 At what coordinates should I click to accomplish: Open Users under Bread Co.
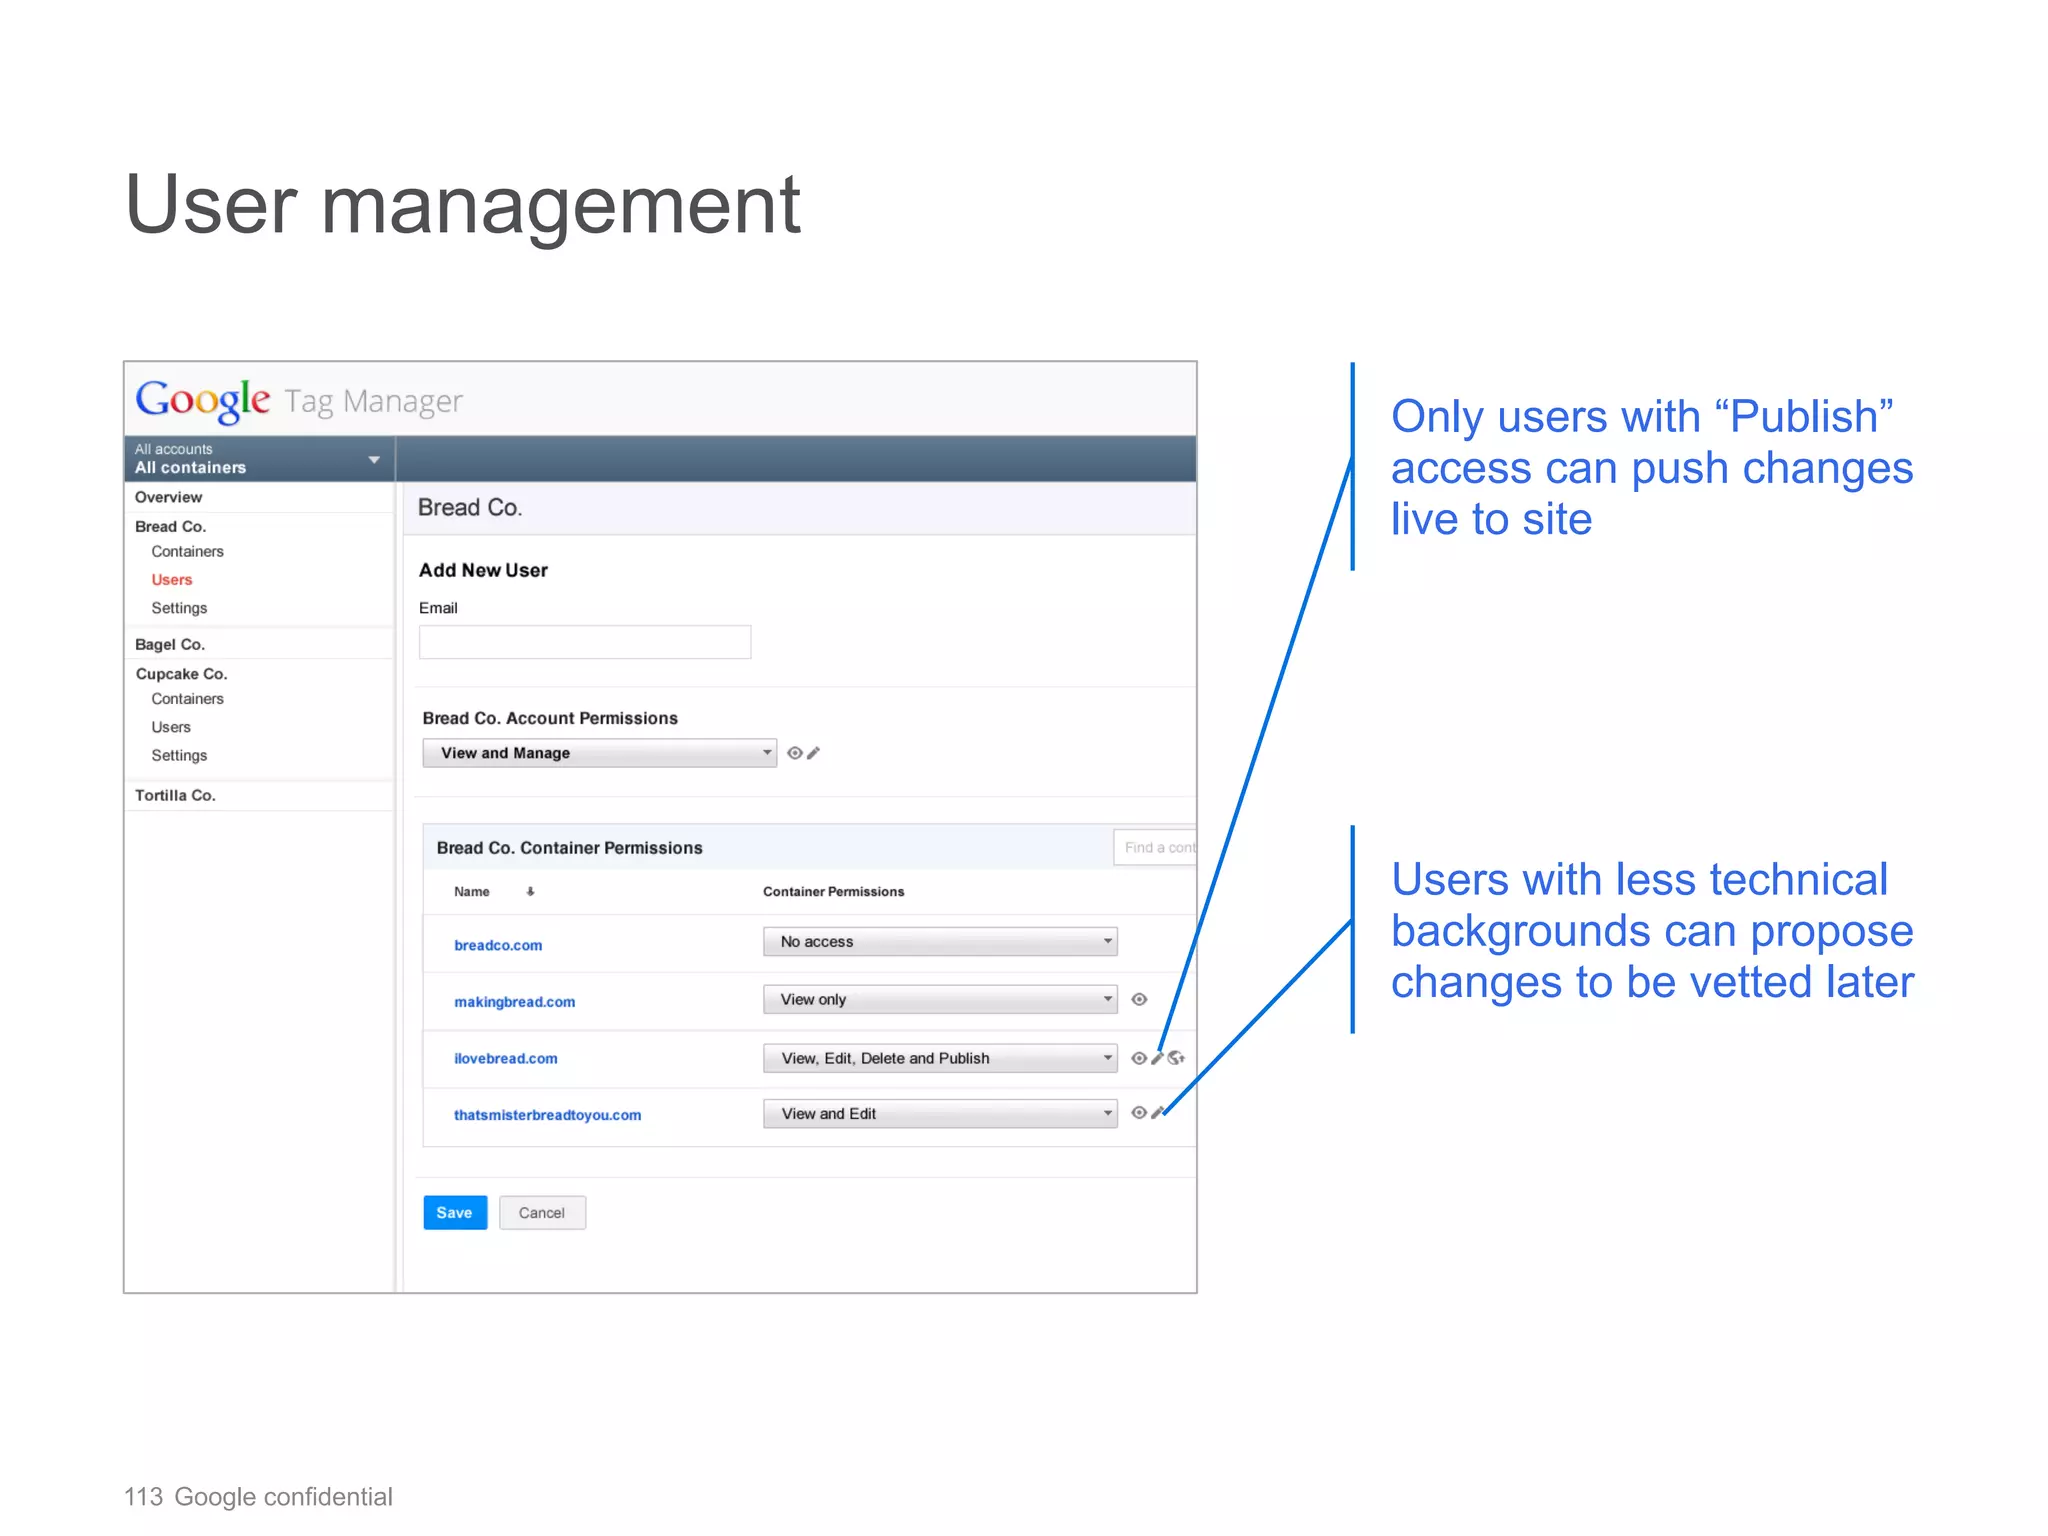coord(171,580)
